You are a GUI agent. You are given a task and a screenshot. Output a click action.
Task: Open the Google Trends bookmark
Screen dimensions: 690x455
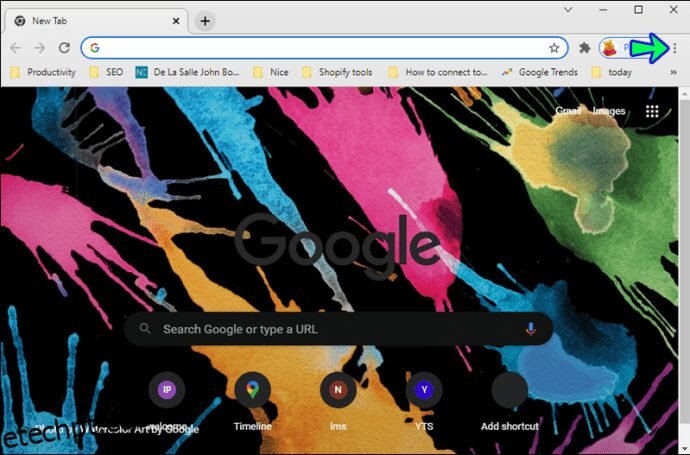[x=540, y=72]
